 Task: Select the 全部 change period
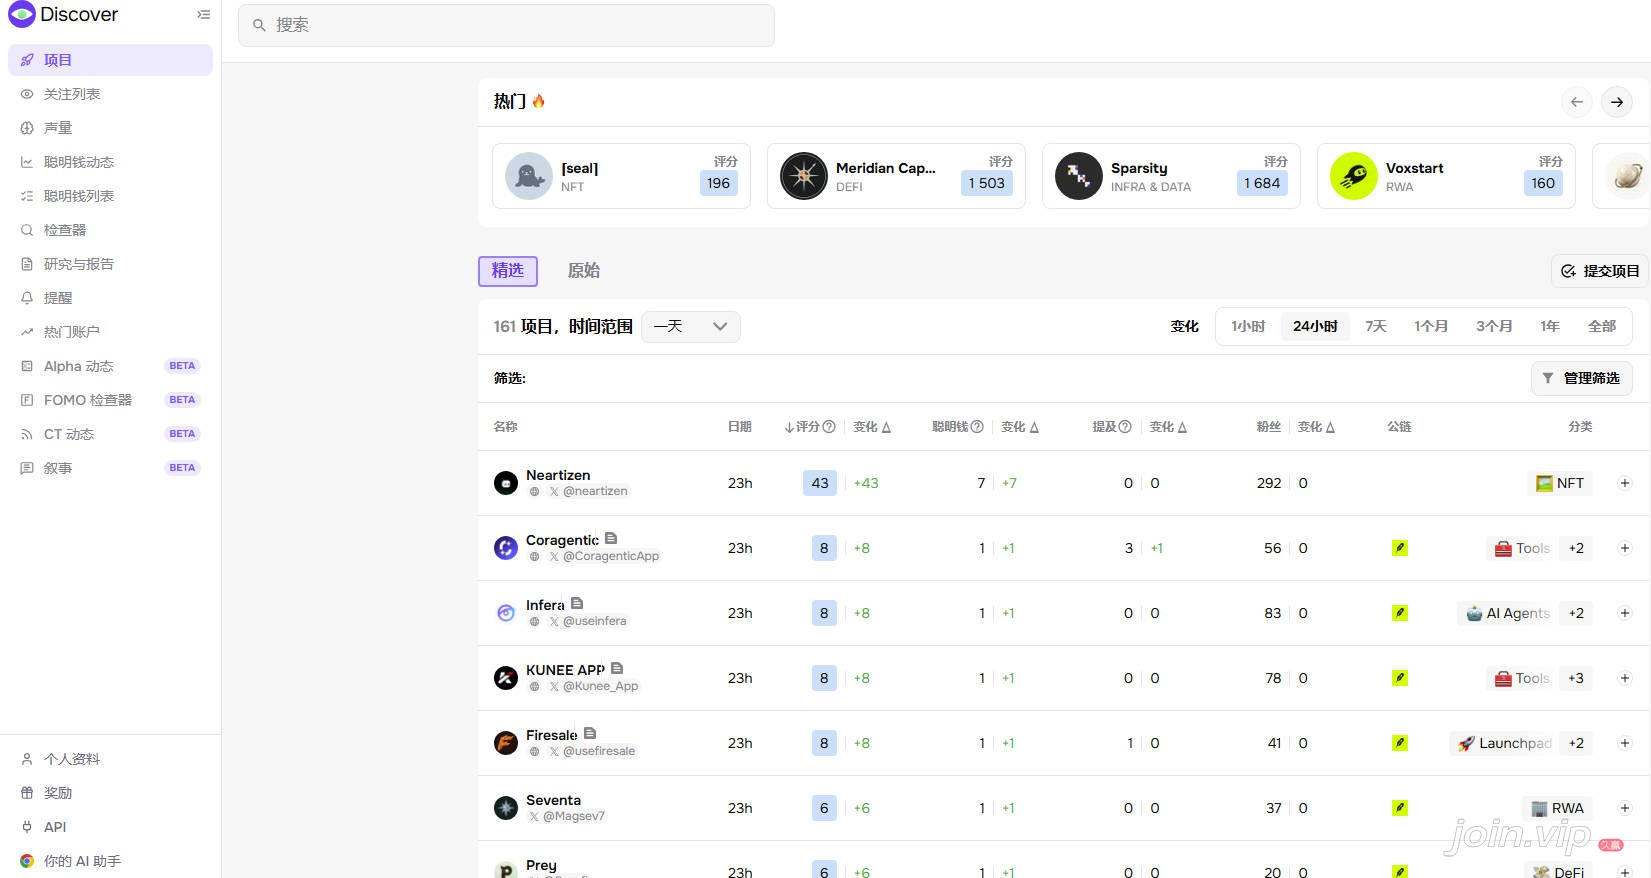coord(1602,327)
